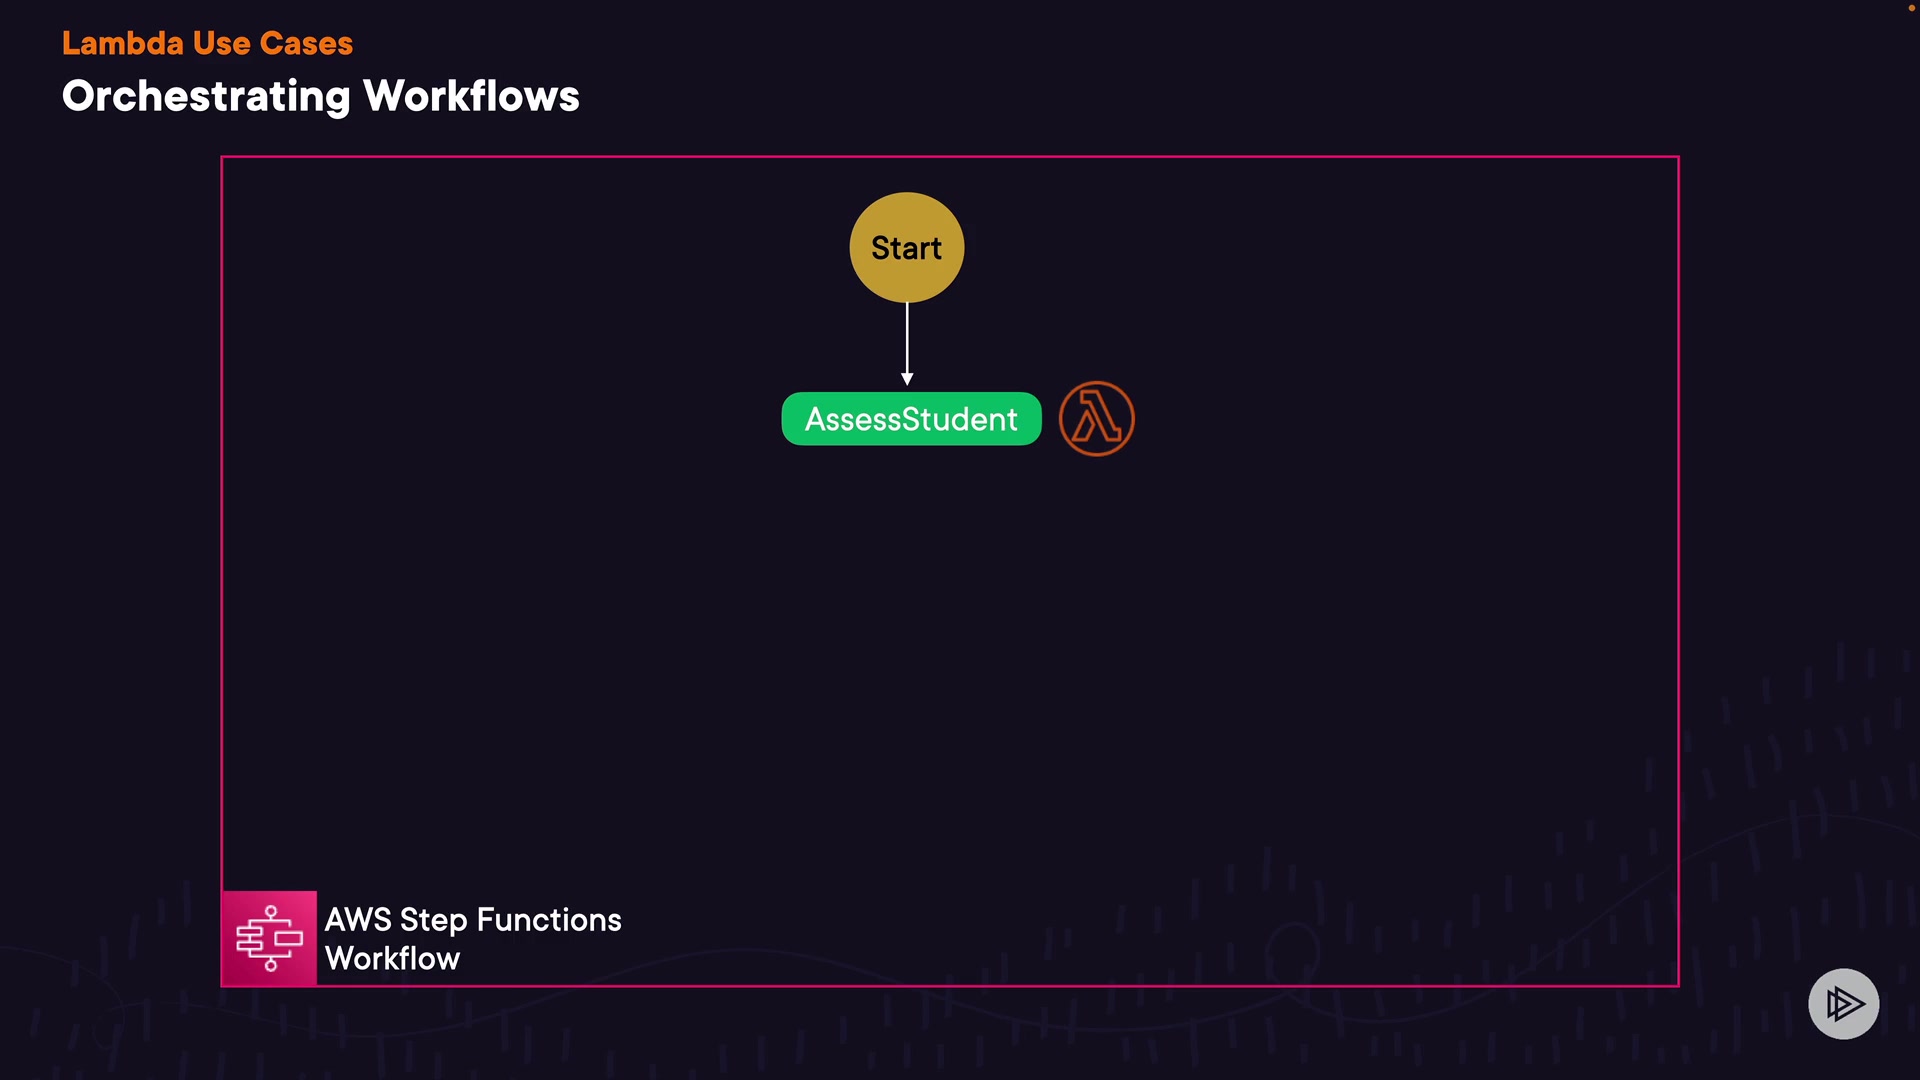Click the 'Student' part of green node label
The height and width of the screenshot is (1080, 1920).
click(959, 419)
